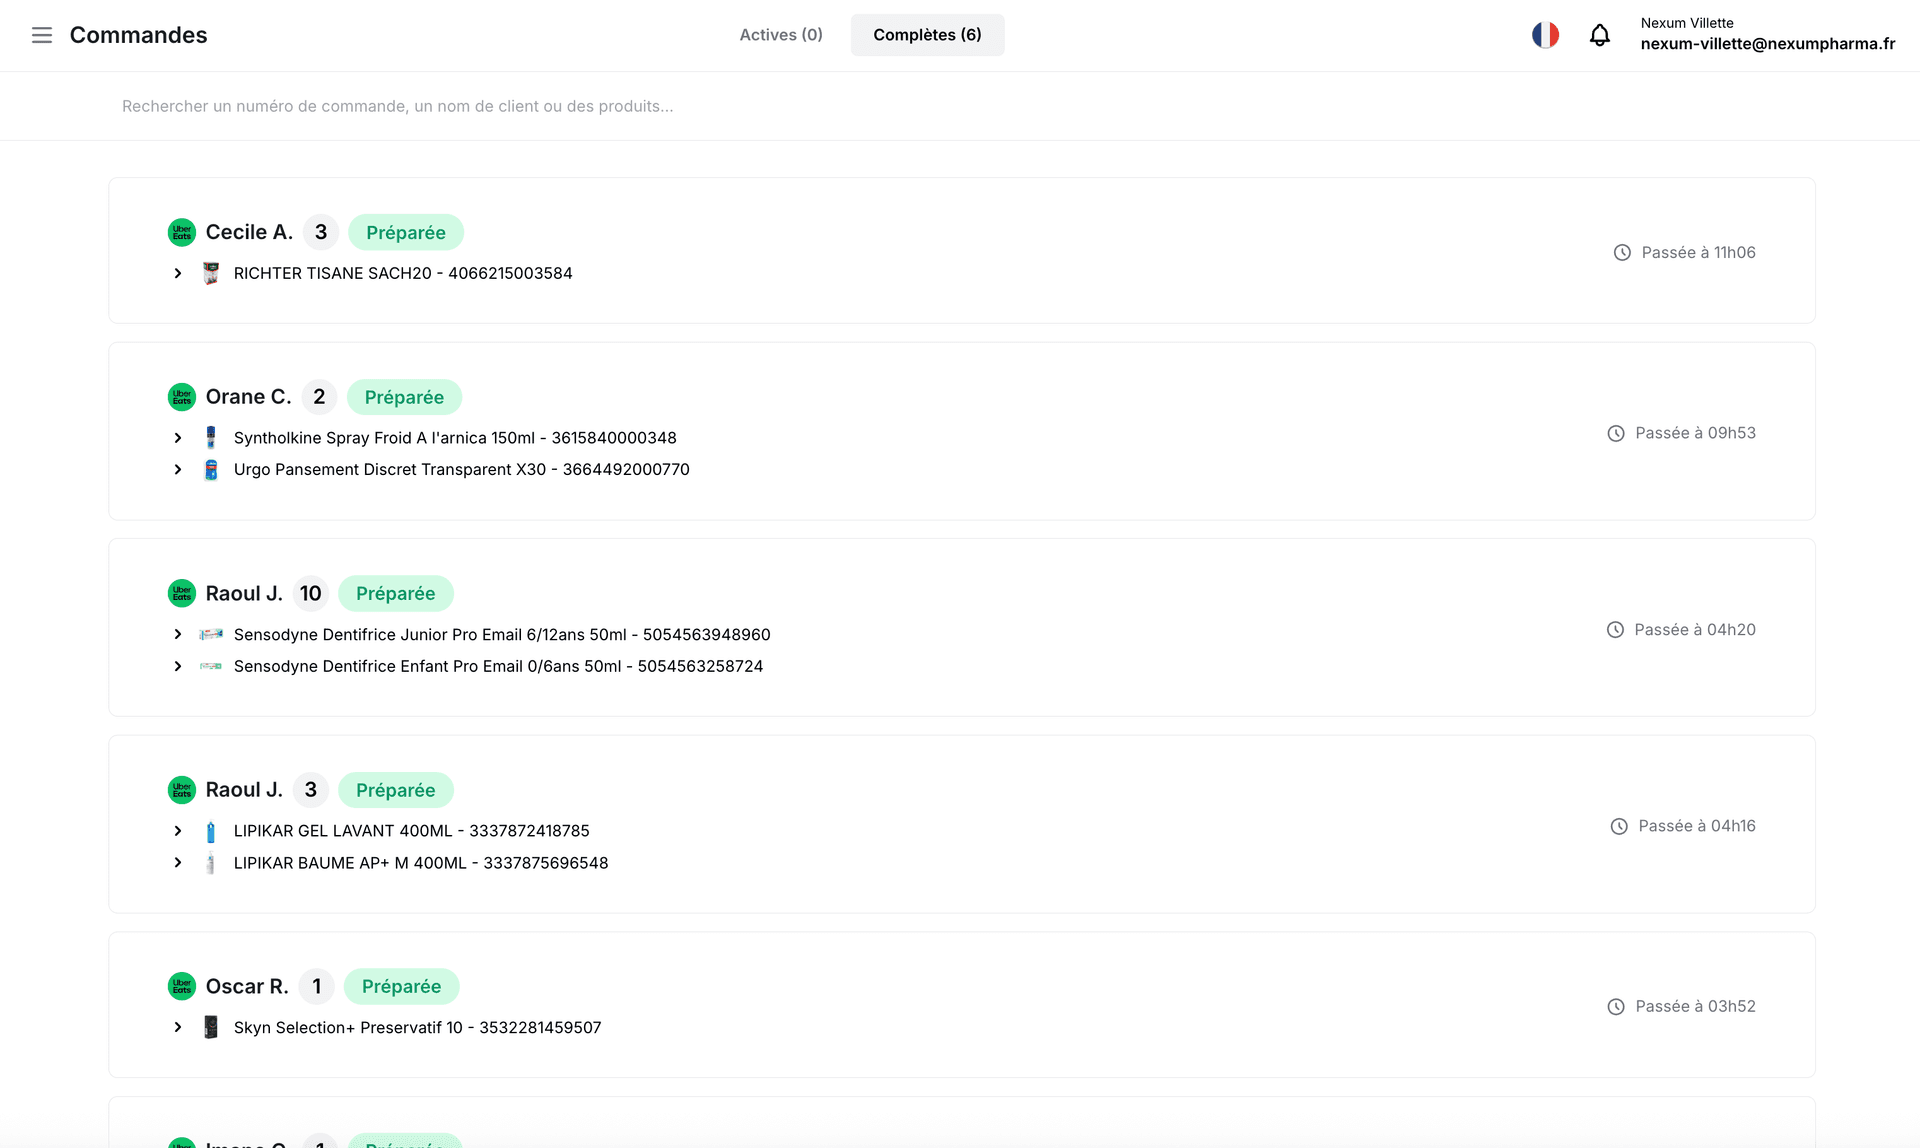Viewport: 1920px width, 1148px height.
Task: Expand Skyn Selection+ Preservatif row
Action: 178,1027
